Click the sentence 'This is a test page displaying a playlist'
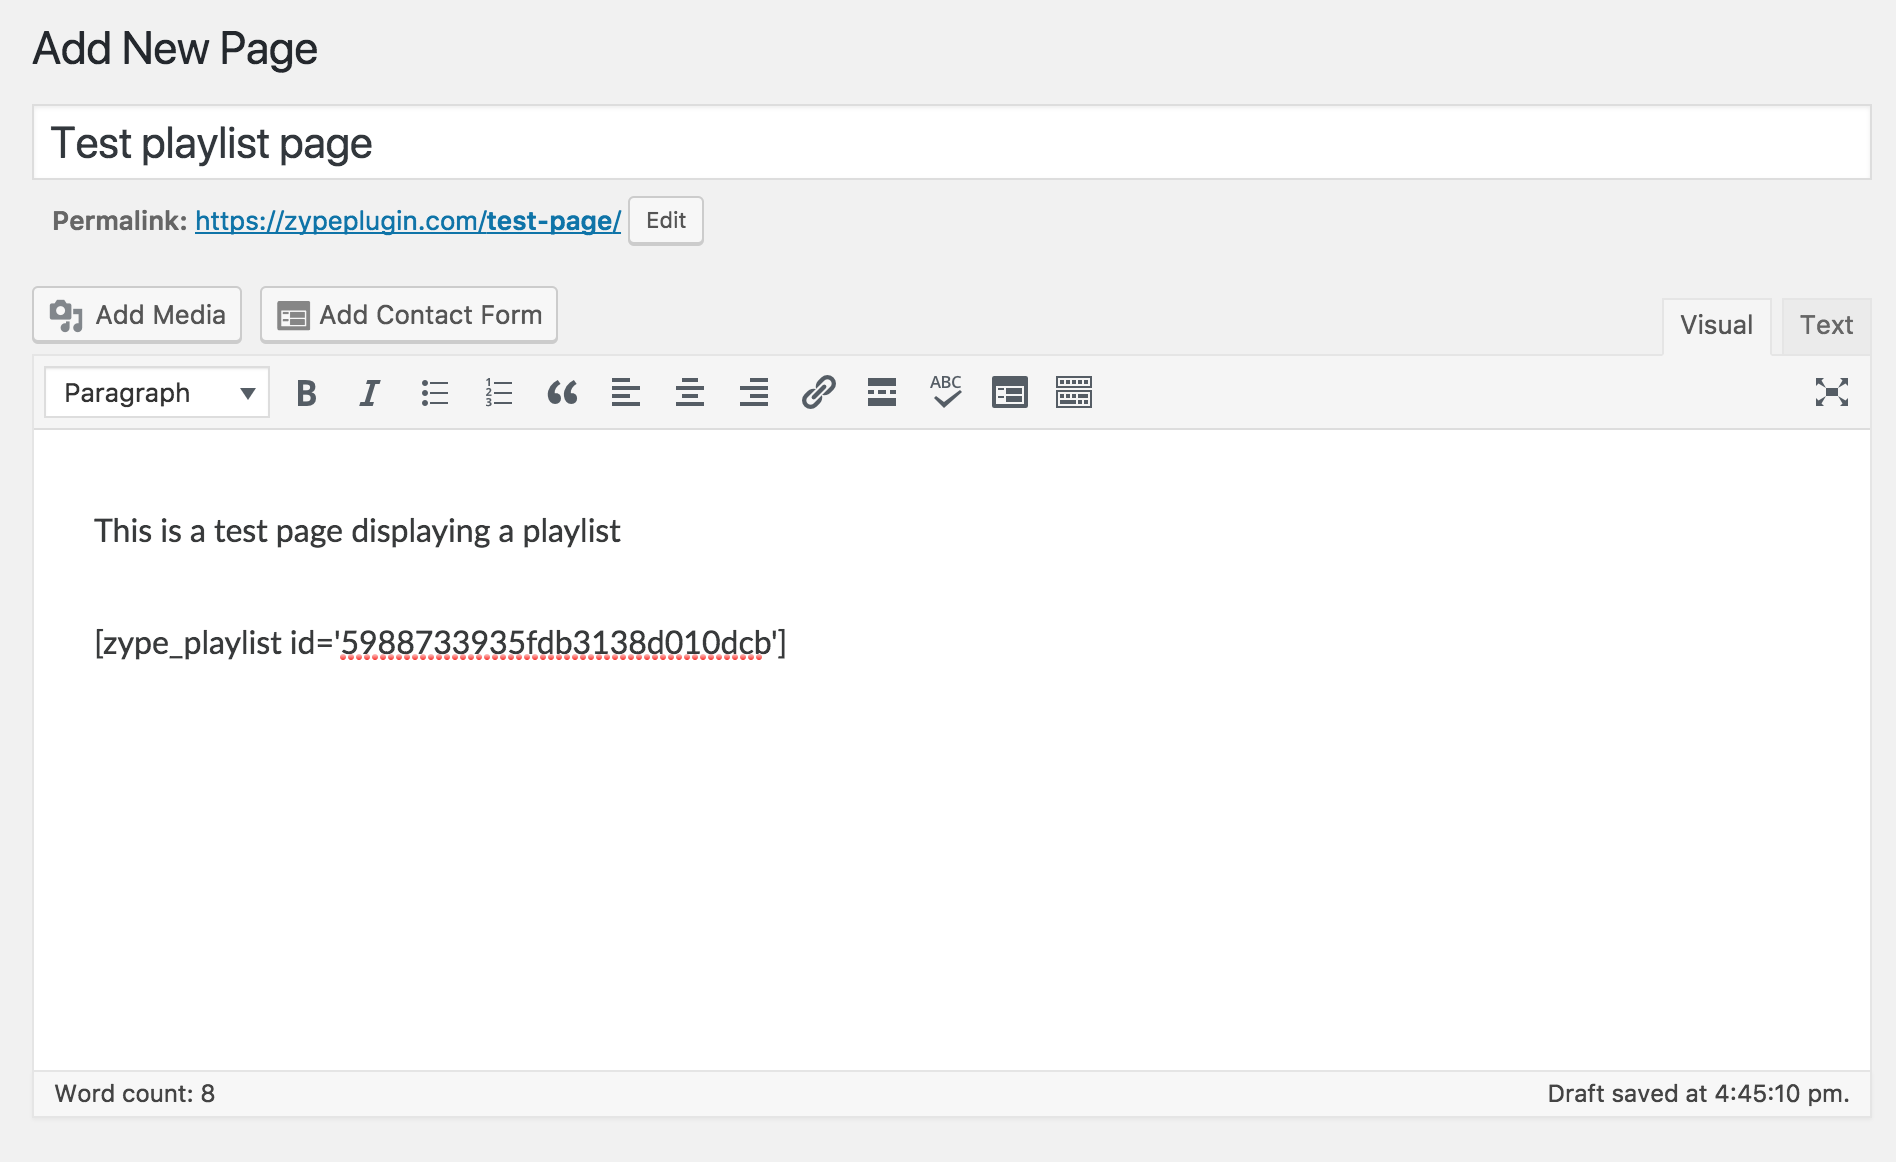The image size is (1896, 1162). click(357, 531)
